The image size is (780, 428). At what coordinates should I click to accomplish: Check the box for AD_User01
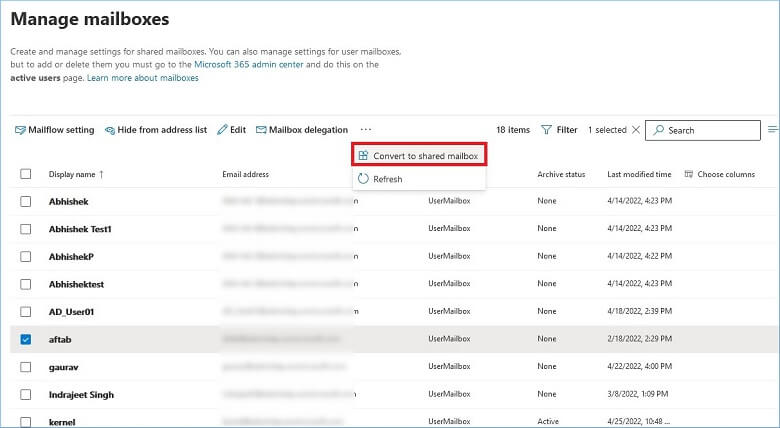(x=25, y=312)
